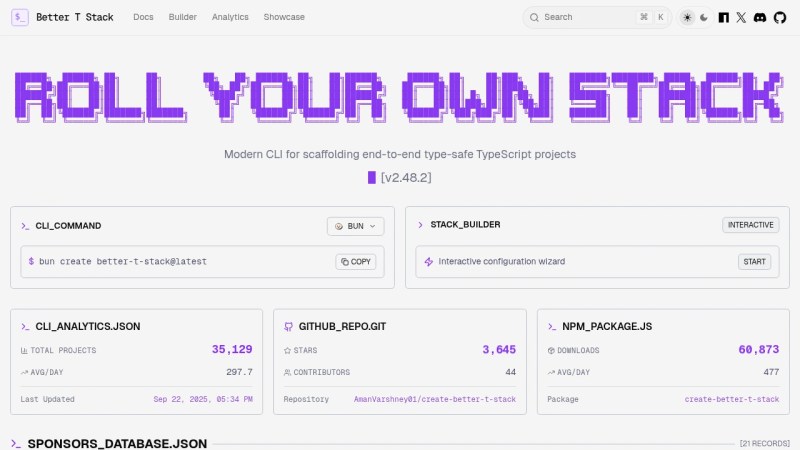Image resolution: width=800 pixels, height=450 pixels.
Task: Open the Discord icon link
Action: coord(760,17)
